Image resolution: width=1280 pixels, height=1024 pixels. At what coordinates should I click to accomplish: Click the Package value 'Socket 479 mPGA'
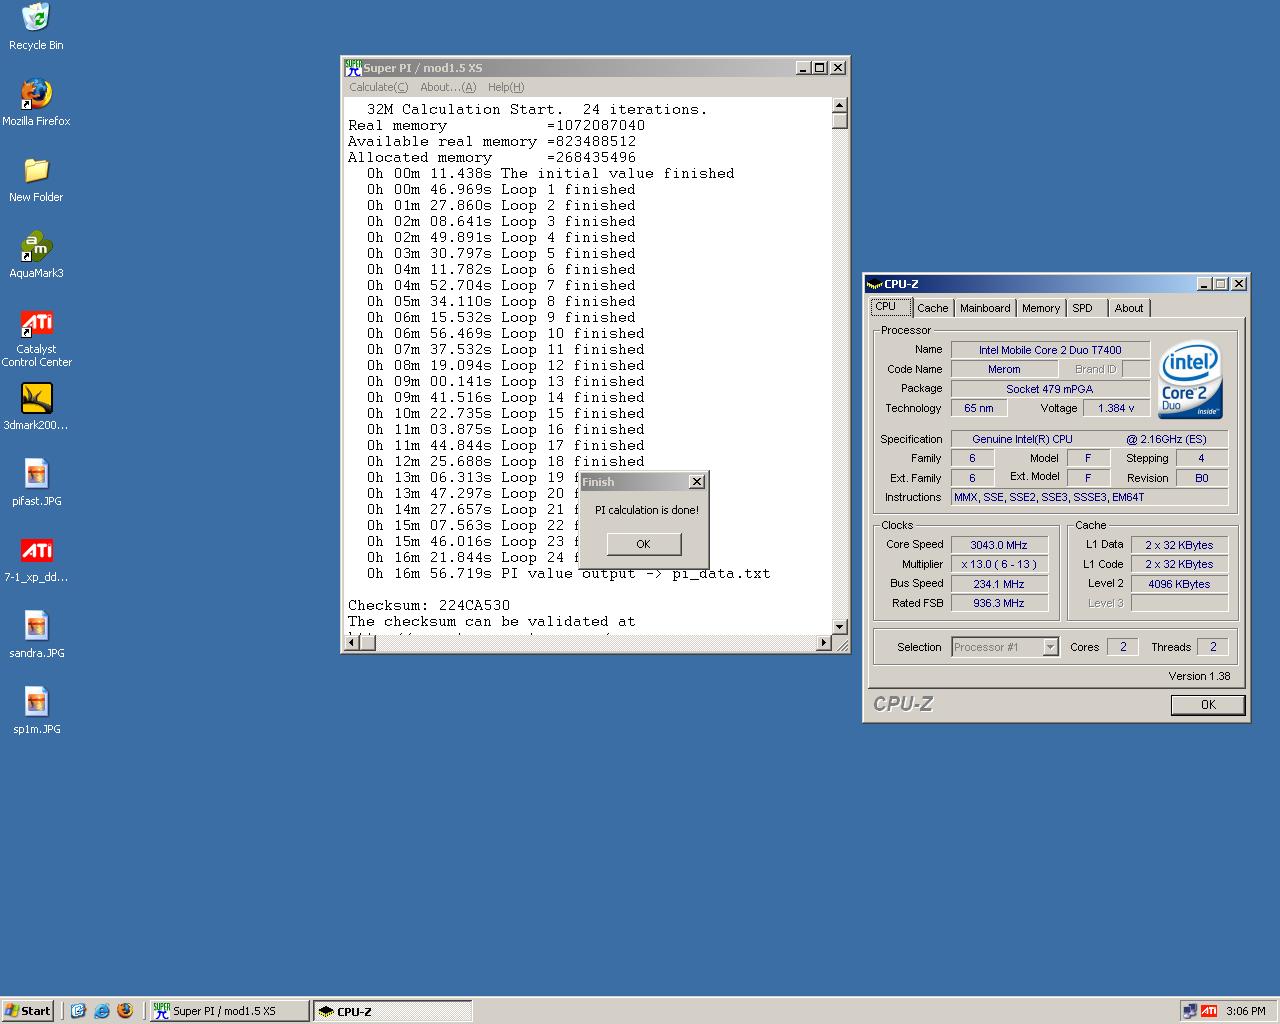(1050, 389)
